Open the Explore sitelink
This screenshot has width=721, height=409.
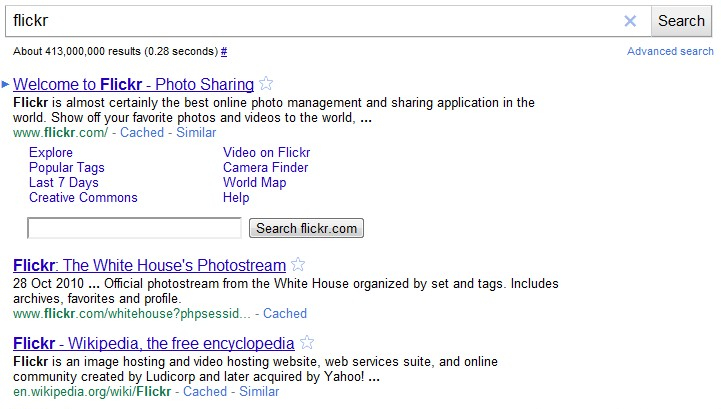pyautogui.click(x=51, y=153)
